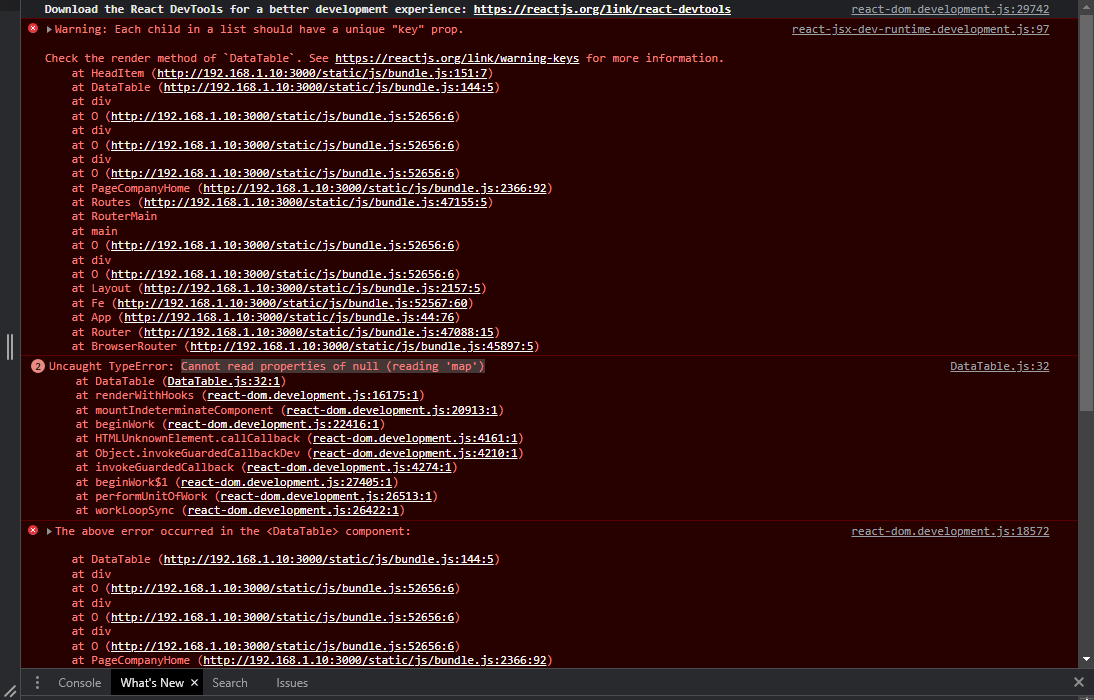This screenshot has width=1094, height=700.
Task: Open workLoopSync react-dom.development.js:26422:1 link
Action: point(293,510)
